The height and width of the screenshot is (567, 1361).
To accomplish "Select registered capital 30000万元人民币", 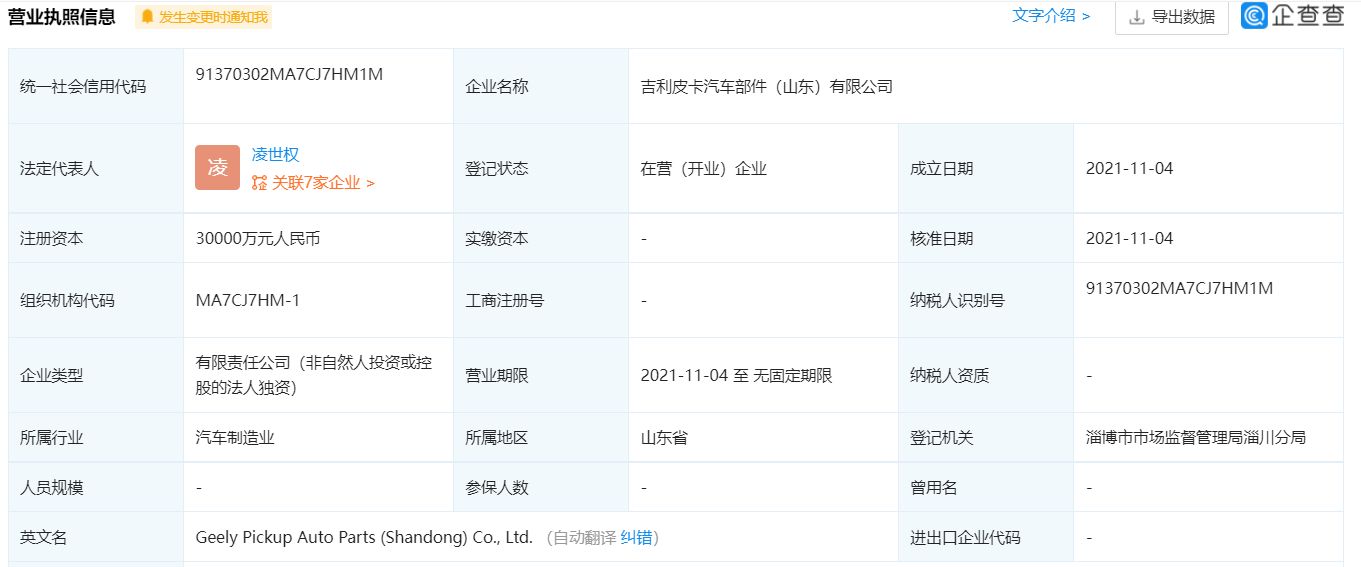I will pyautogui.click(x=258, y=239).
